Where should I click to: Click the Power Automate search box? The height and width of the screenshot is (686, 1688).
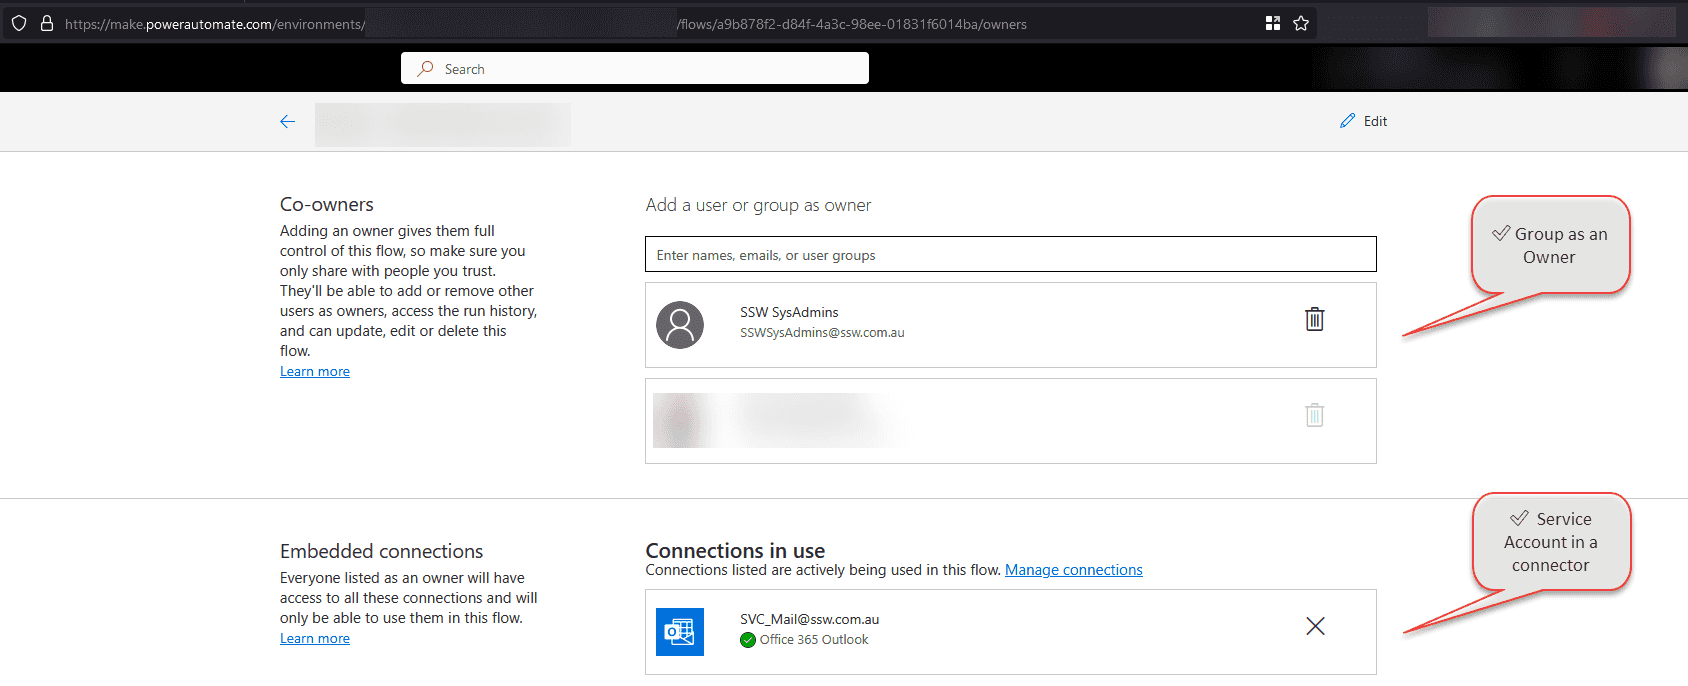click(635, 69)
